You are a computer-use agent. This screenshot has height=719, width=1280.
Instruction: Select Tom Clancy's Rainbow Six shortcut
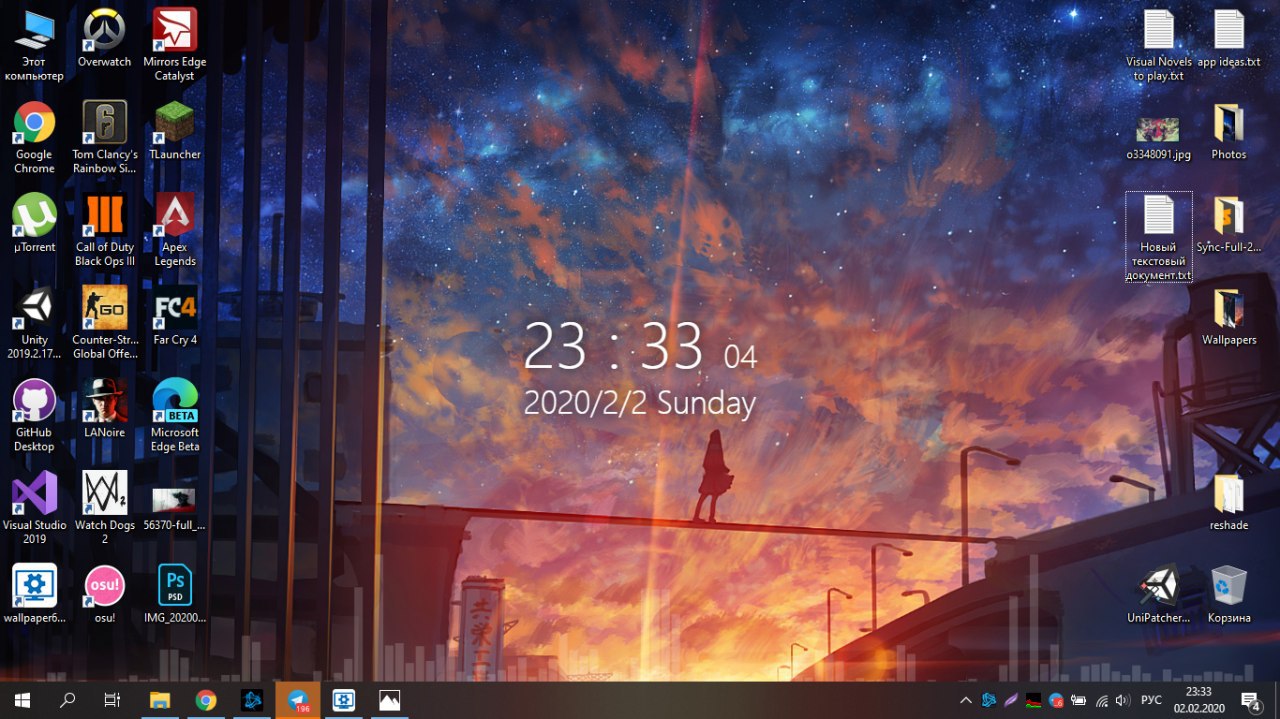point(104,138)
